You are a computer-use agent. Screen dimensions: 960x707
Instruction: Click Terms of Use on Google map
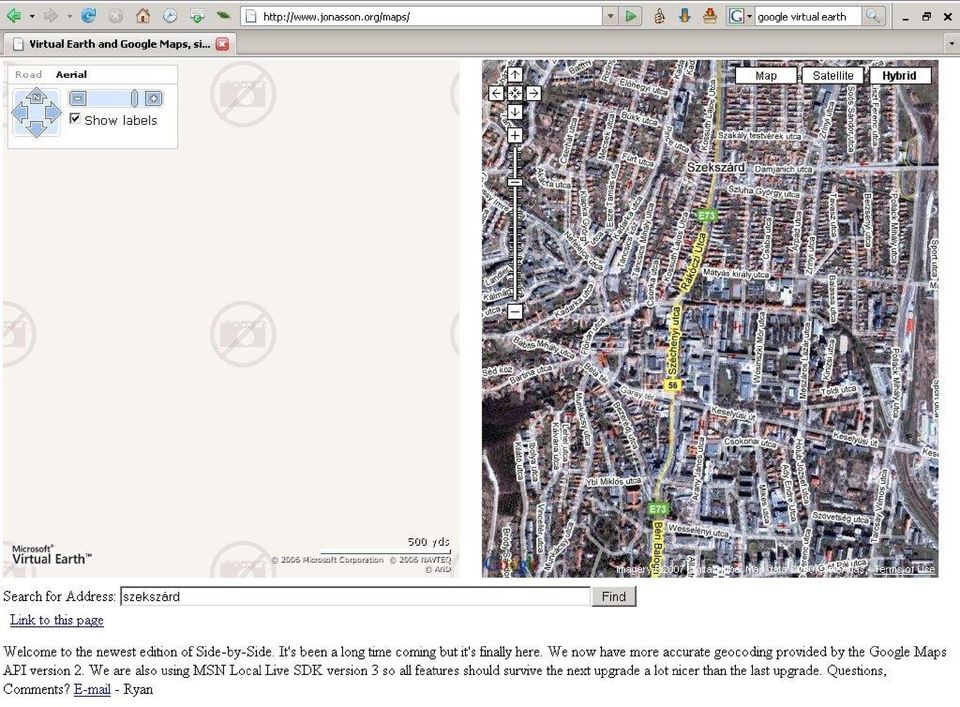pos(905,569)
